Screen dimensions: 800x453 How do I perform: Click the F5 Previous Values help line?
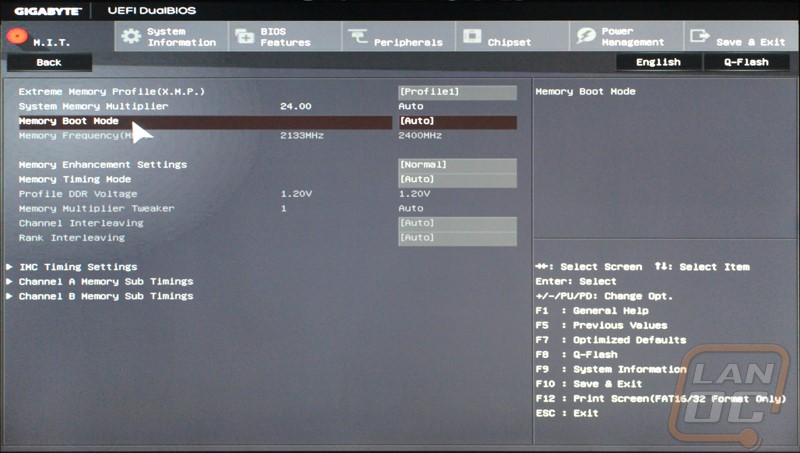pyautogui.click(x=602, y=325)
